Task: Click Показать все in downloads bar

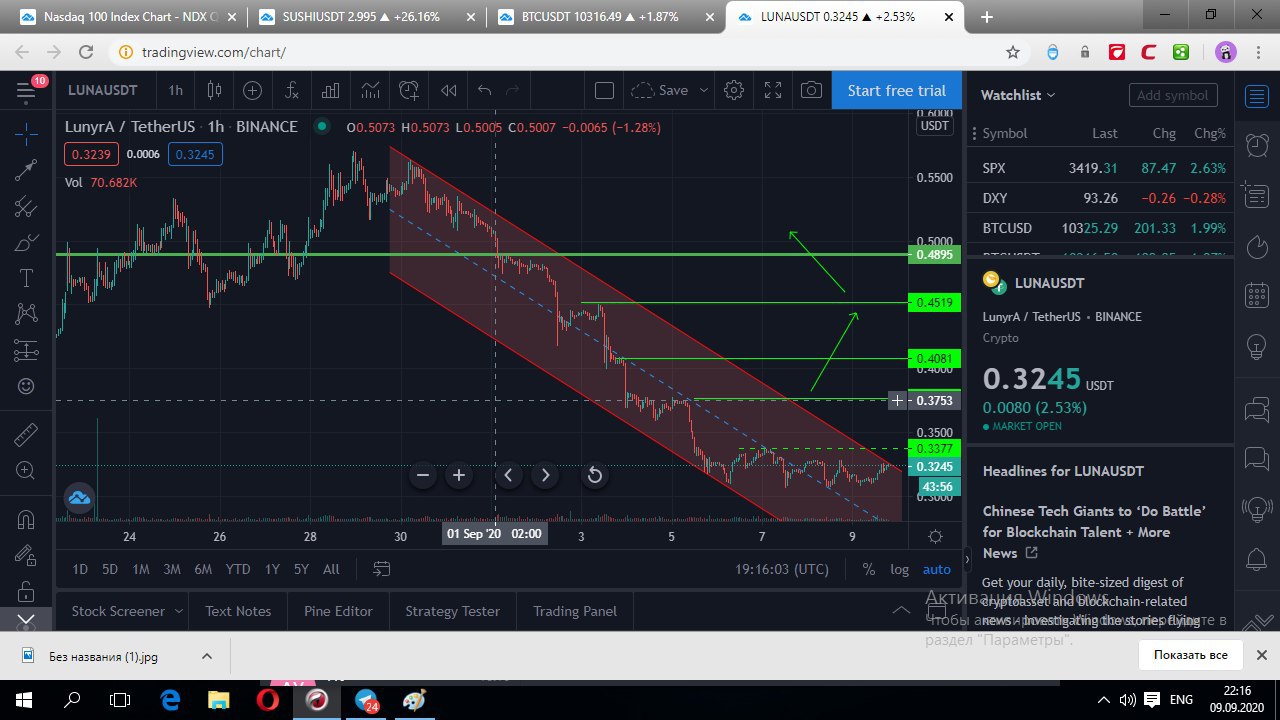Action: [x=1190, y=655]
